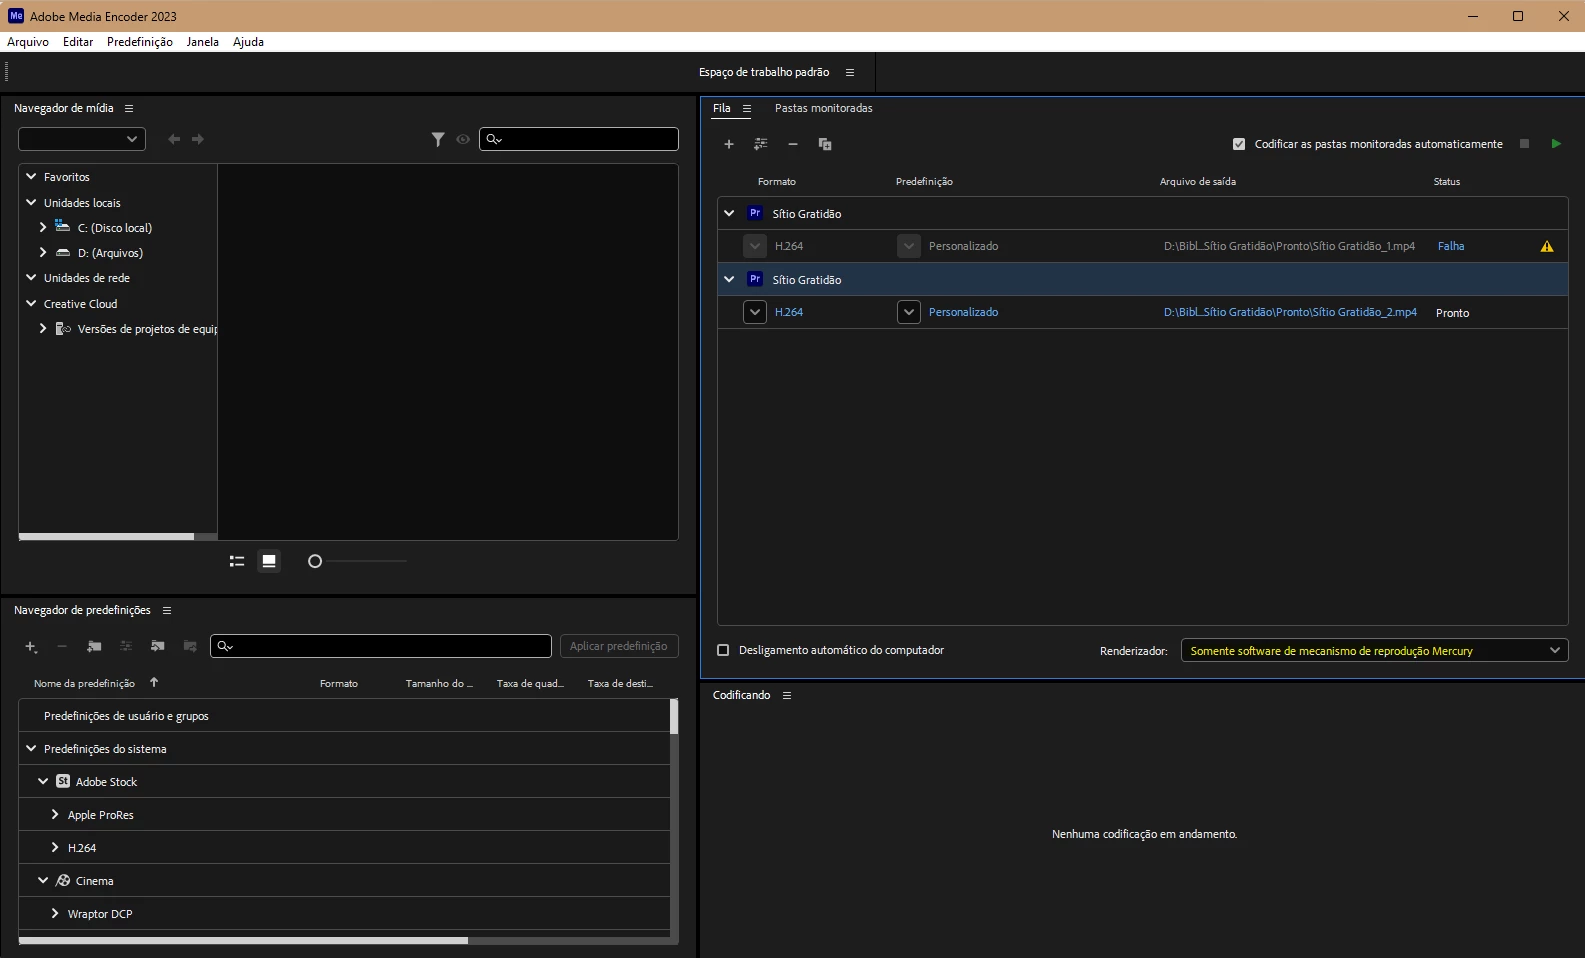Click the thumbnail zoom slider in media browser
Image resolution: width=1585 pixels, height=958 pixels.
(x=357, y=561)
